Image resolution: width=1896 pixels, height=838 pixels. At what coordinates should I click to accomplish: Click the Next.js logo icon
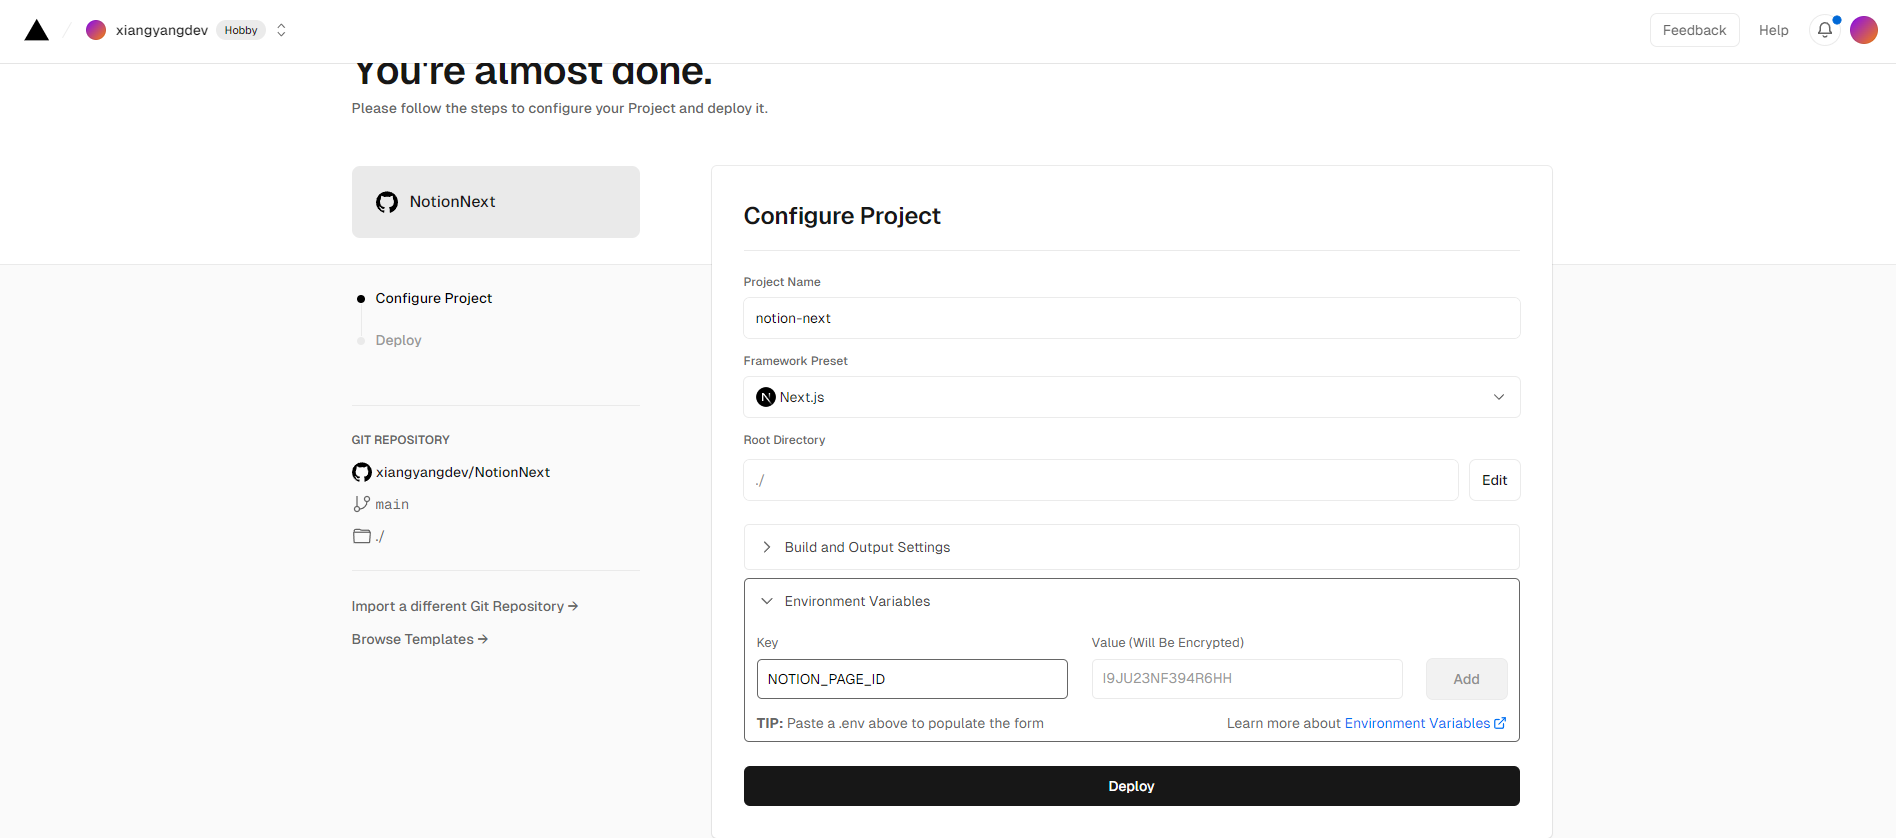(766, 397)
